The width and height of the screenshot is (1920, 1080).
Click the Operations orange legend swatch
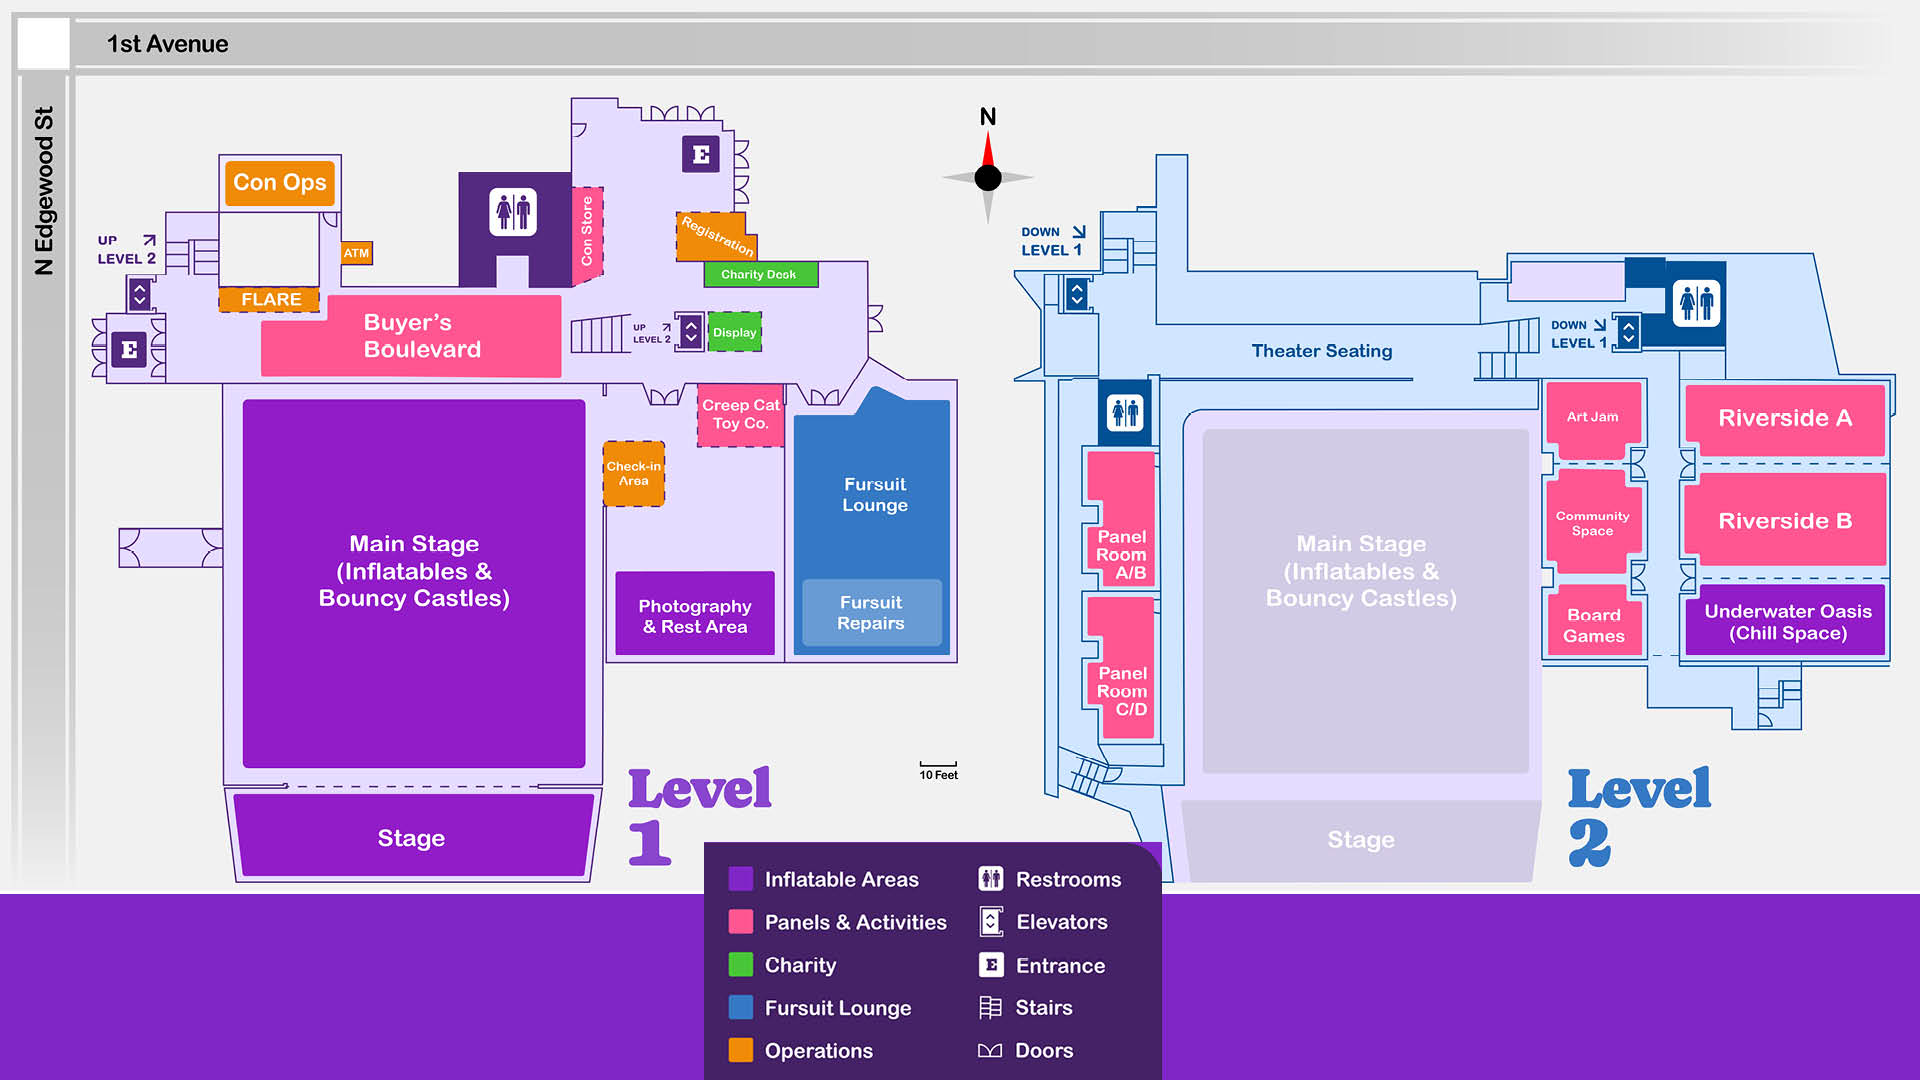coord(741,1050)
